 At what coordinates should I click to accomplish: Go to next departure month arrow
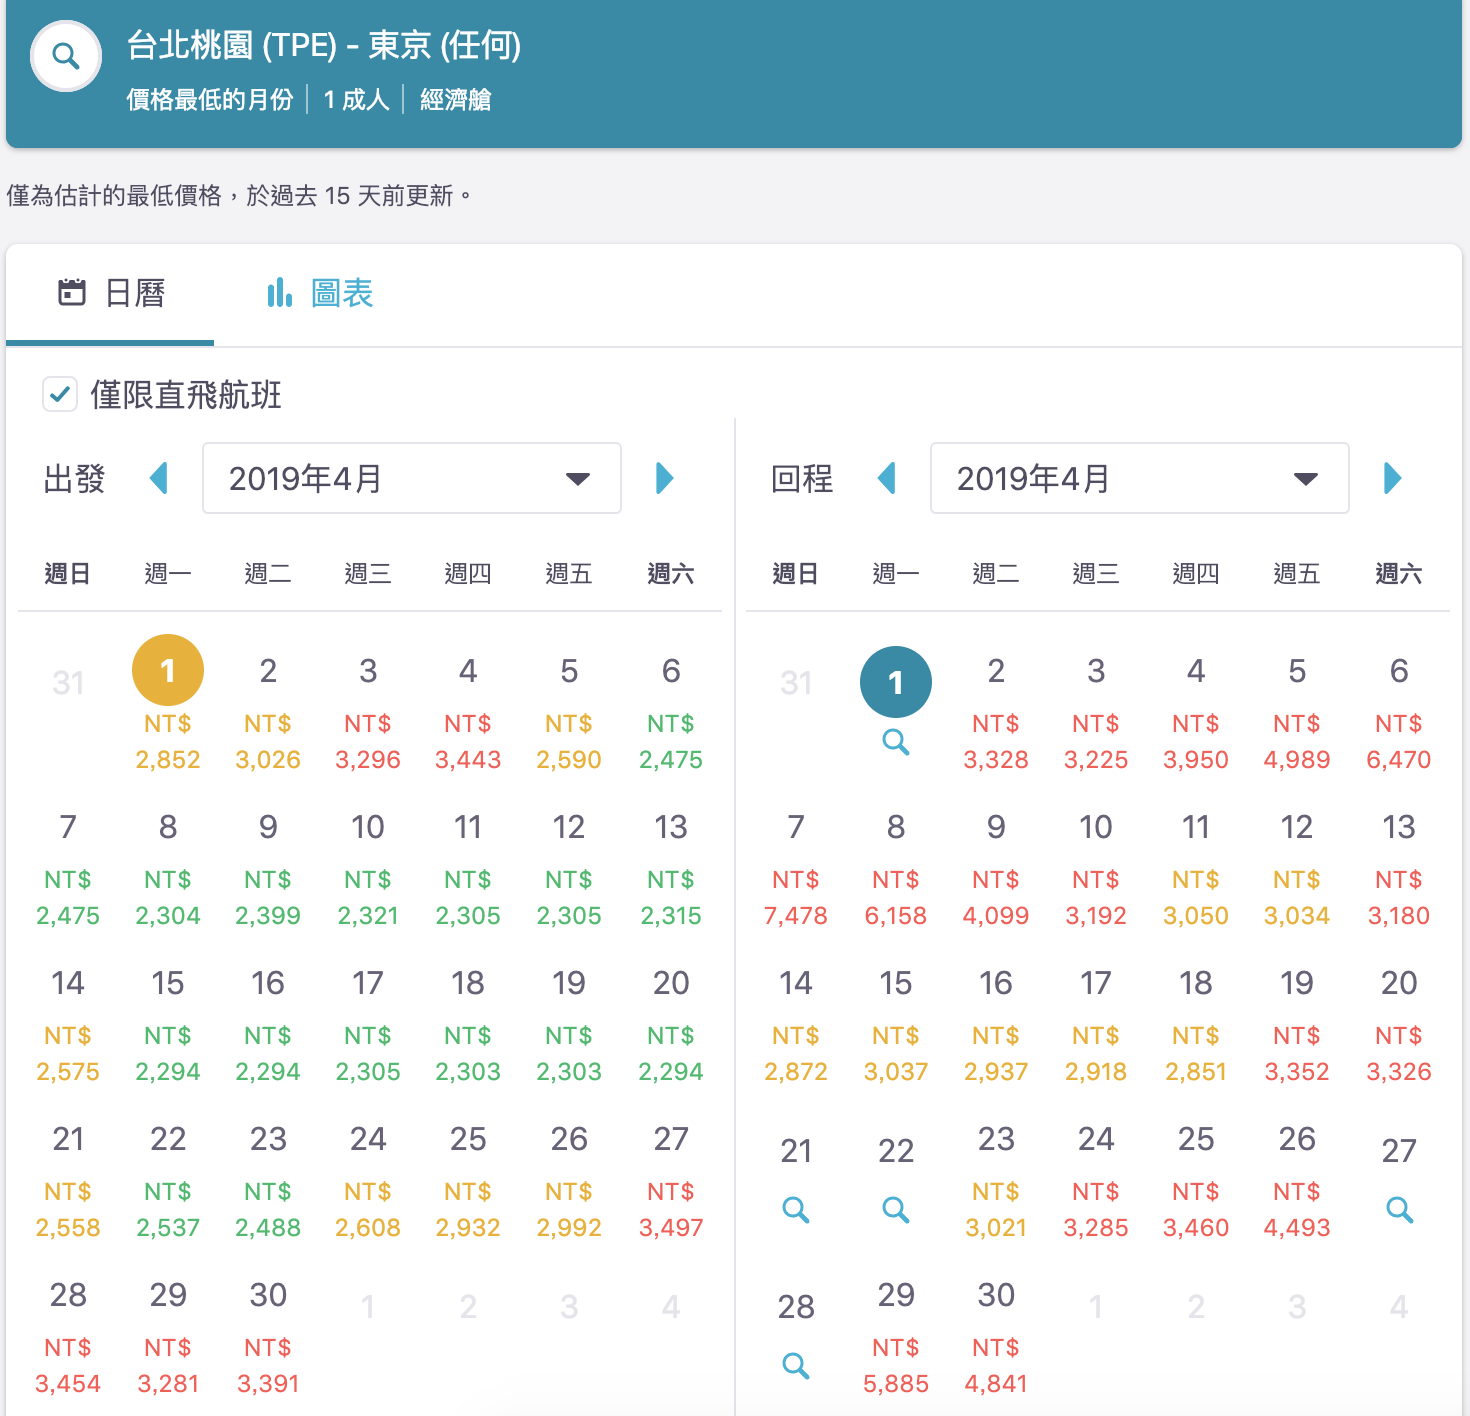click(664, 478)
